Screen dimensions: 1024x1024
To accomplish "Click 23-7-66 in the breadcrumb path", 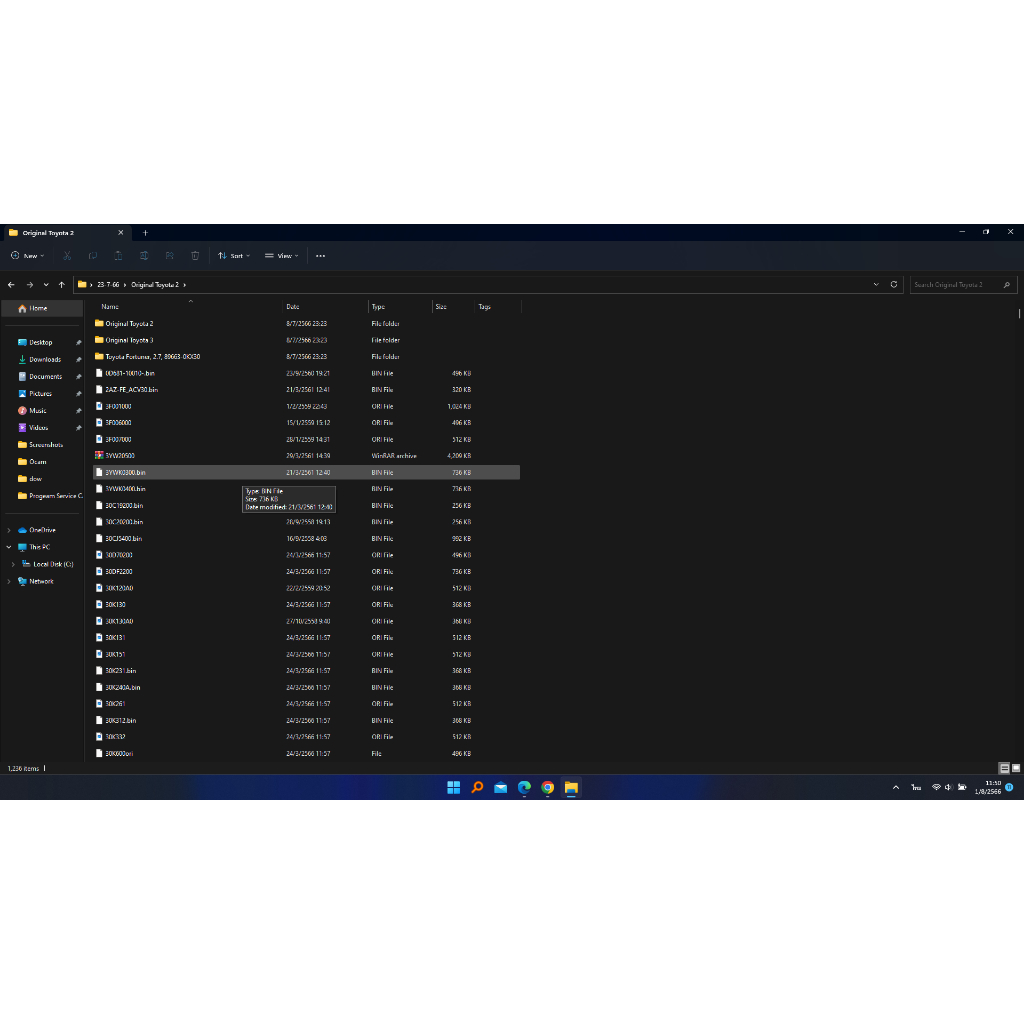I will (x=108, y=285).
